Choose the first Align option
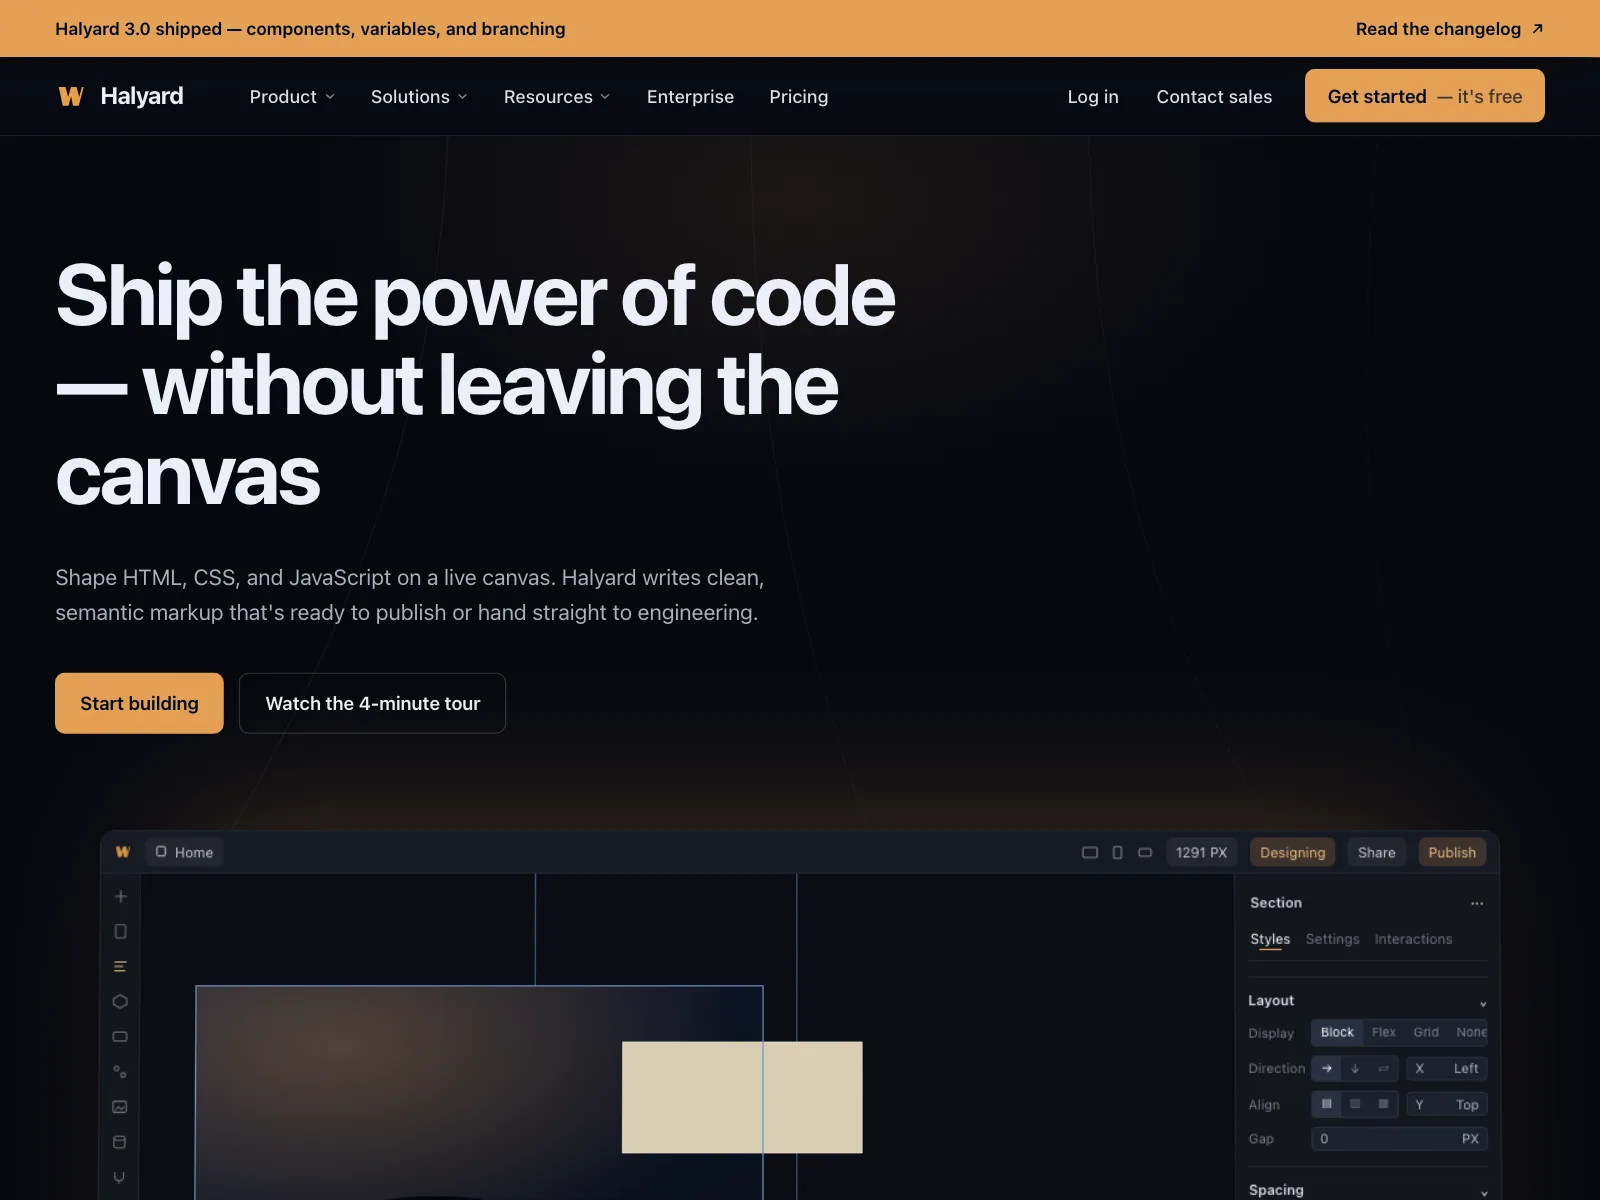This screenshot has width=1600, height=1200. pos(1327,1104)
